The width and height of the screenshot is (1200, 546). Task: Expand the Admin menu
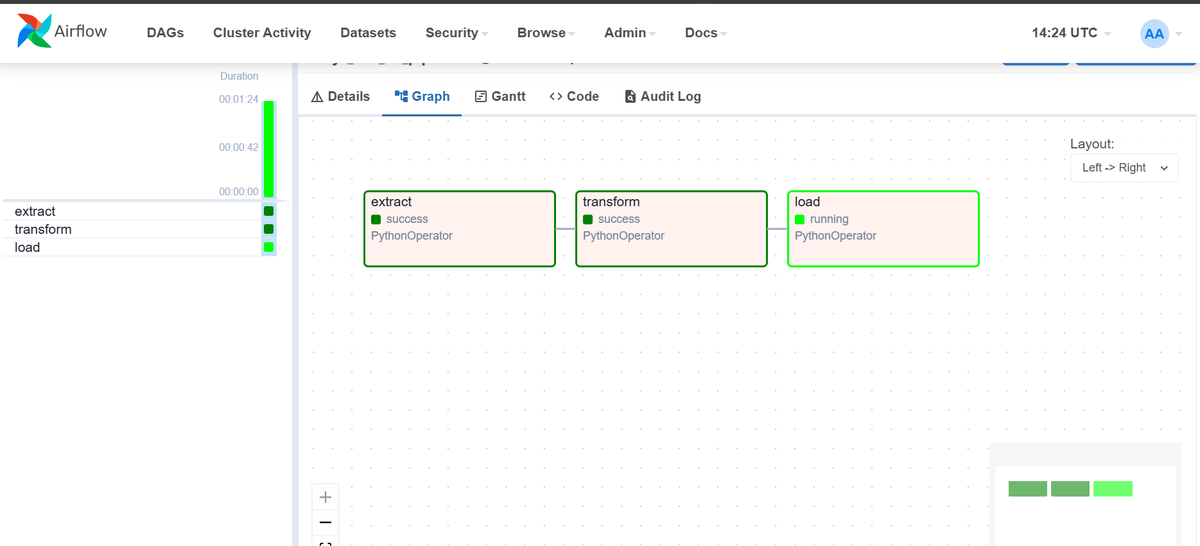tap(630, 33)
